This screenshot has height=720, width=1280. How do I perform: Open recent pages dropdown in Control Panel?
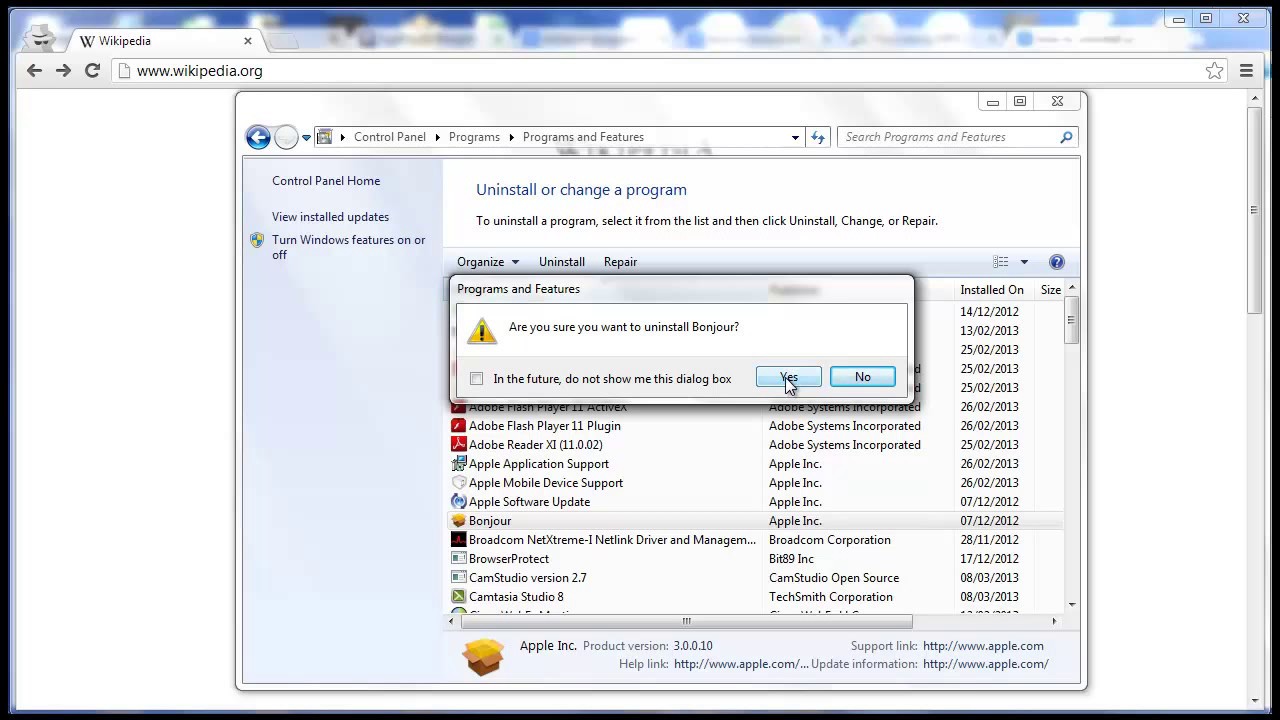[x=306, y=138]
